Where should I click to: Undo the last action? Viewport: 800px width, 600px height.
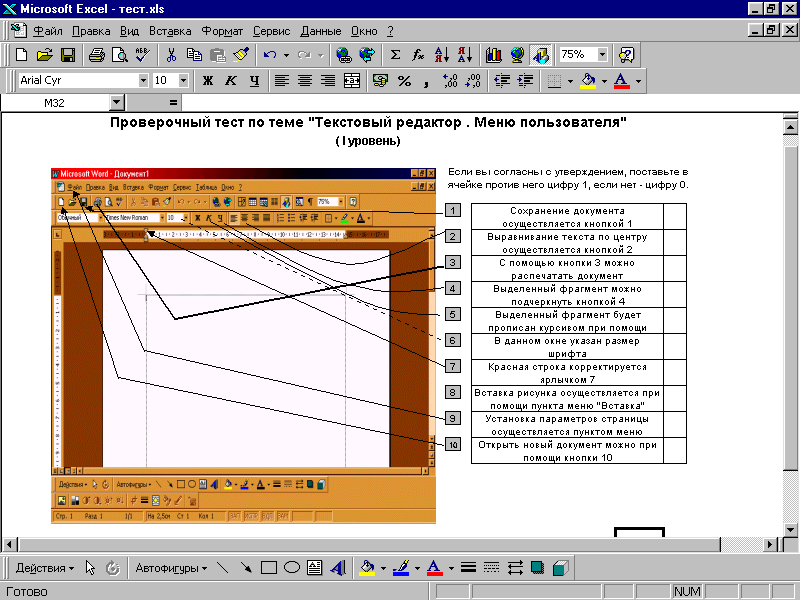point(269,55)
